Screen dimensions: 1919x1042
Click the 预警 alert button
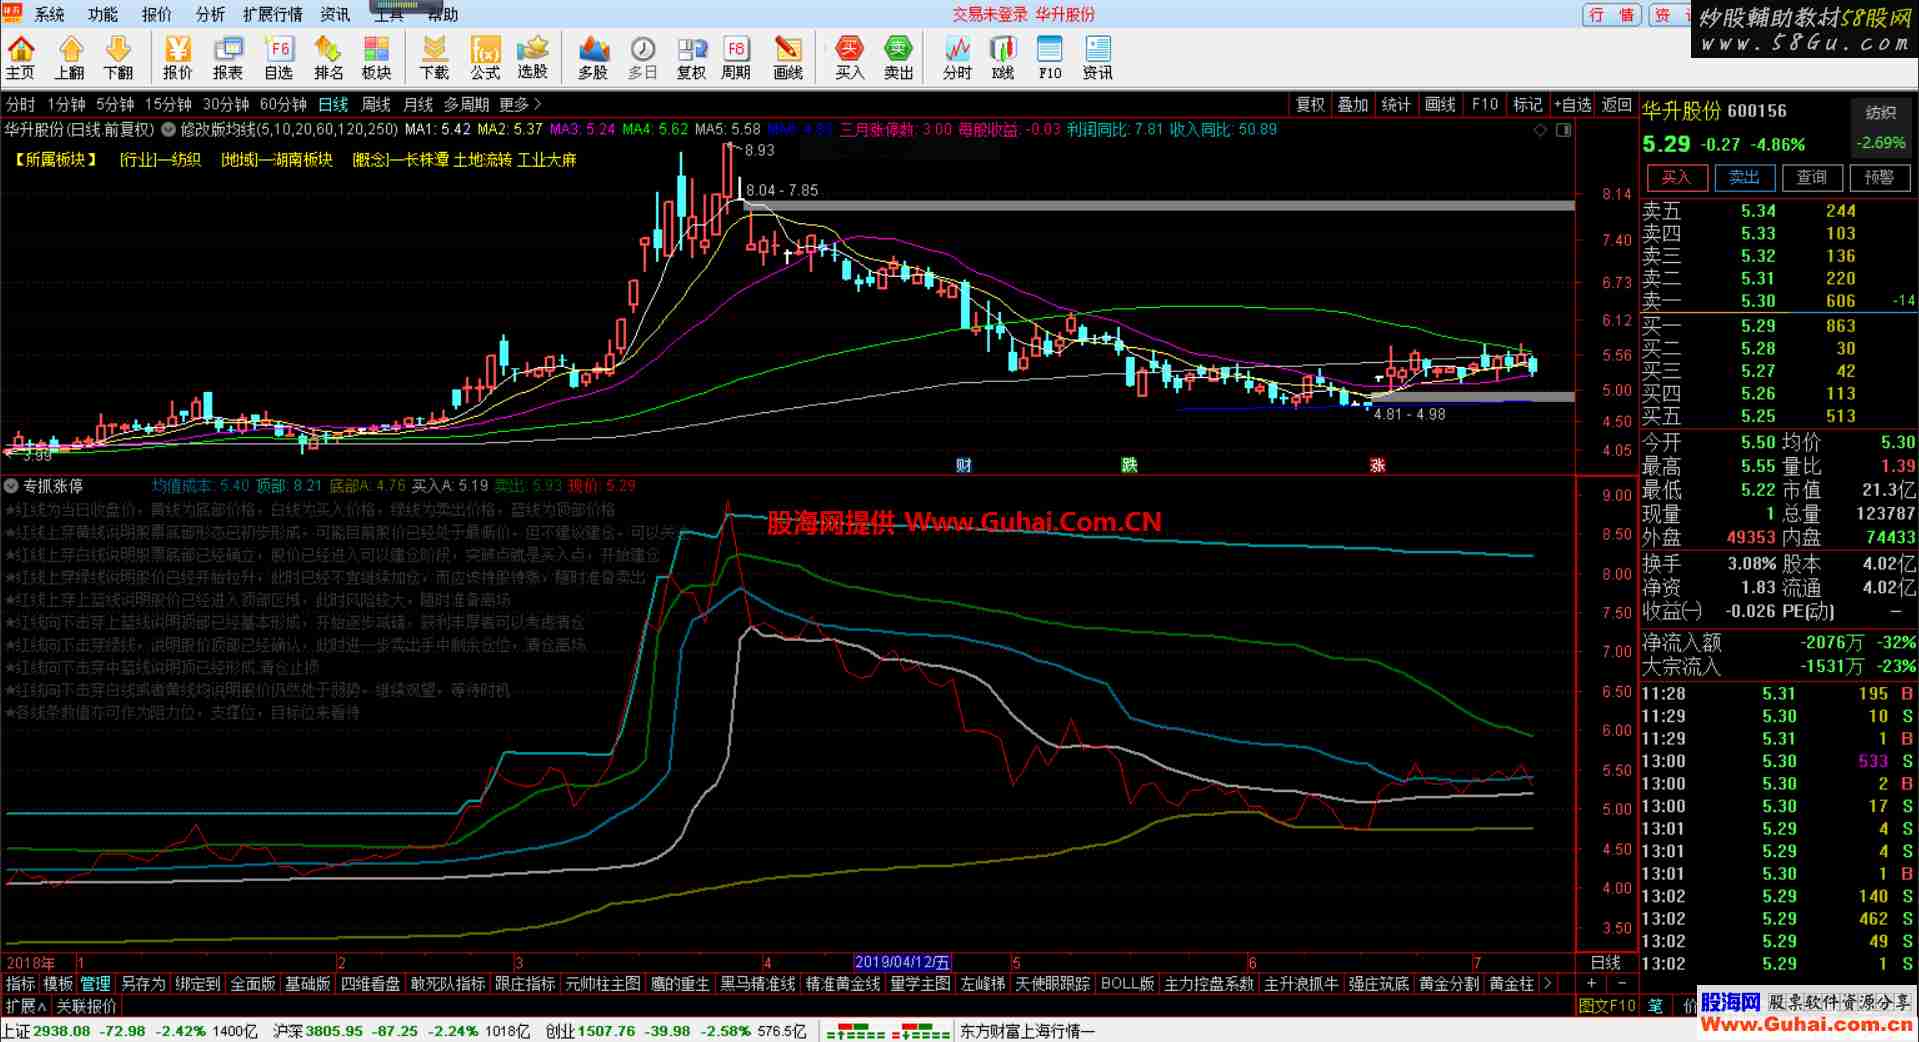coord(1879,177)
